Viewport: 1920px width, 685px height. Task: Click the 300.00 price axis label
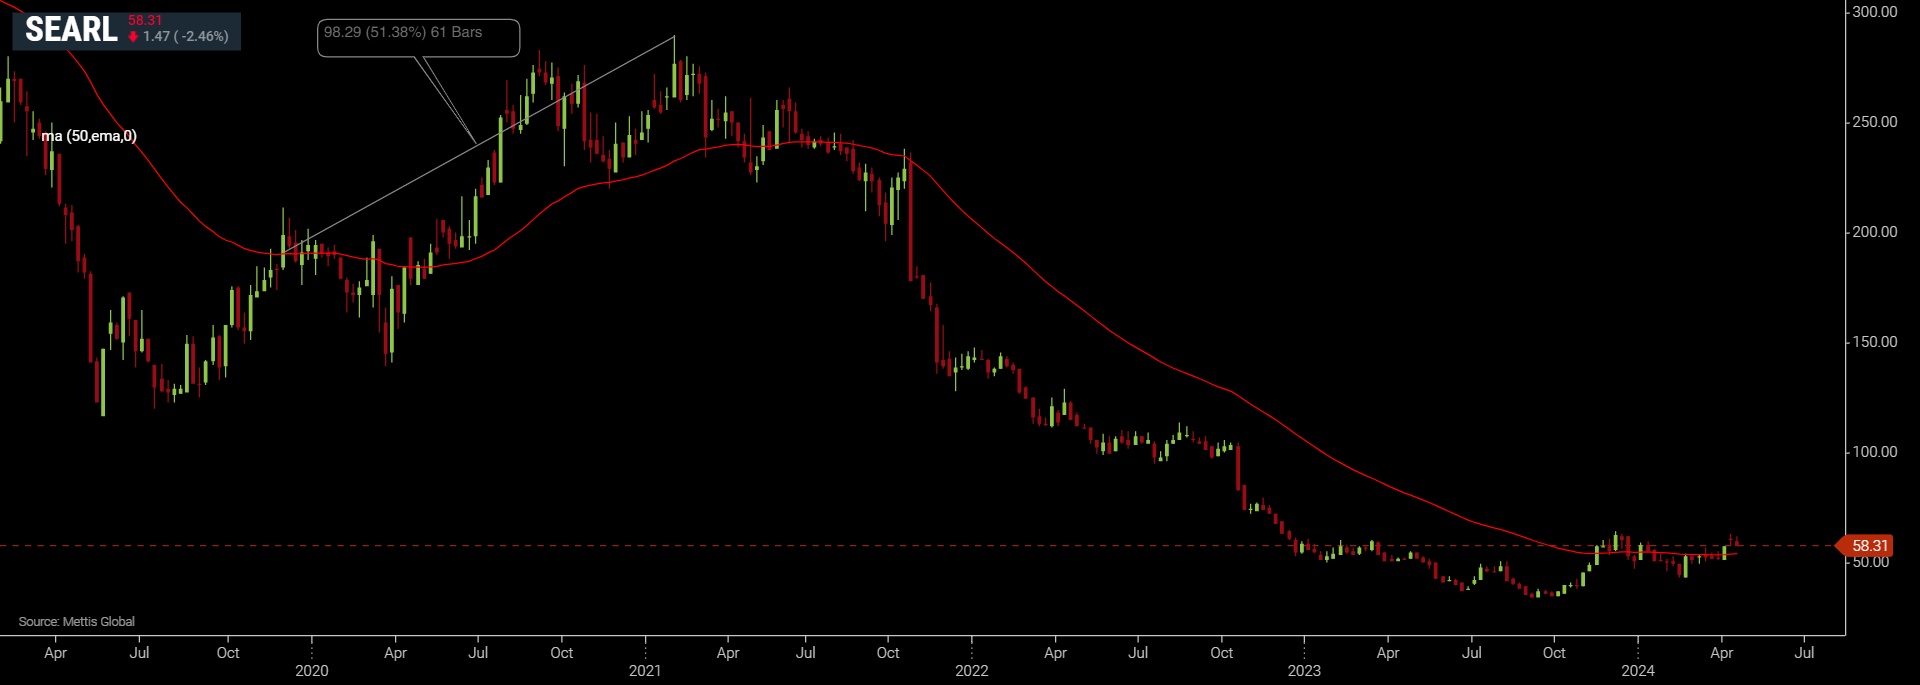[x=1874, y=12]
